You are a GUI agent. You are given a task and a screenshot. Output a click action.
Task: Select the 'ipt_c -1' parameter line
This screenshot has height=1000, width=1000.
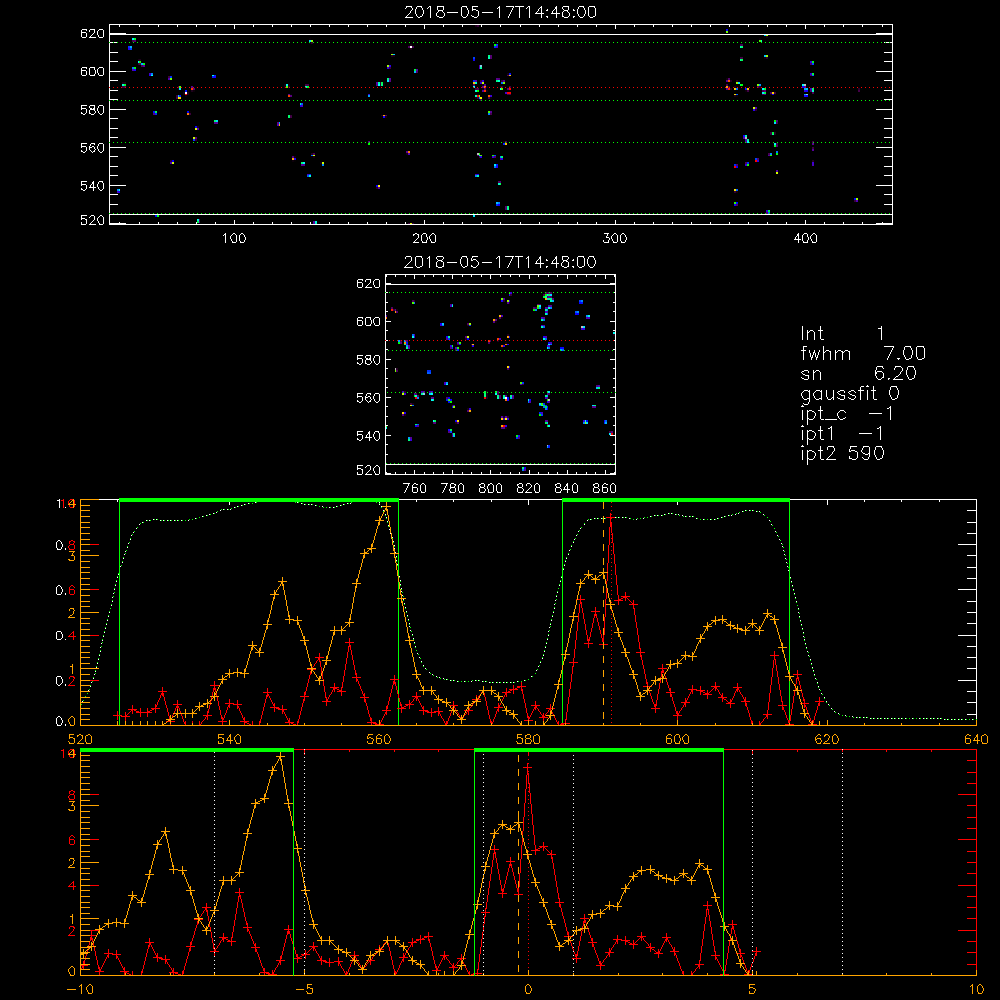coord(847,414)
